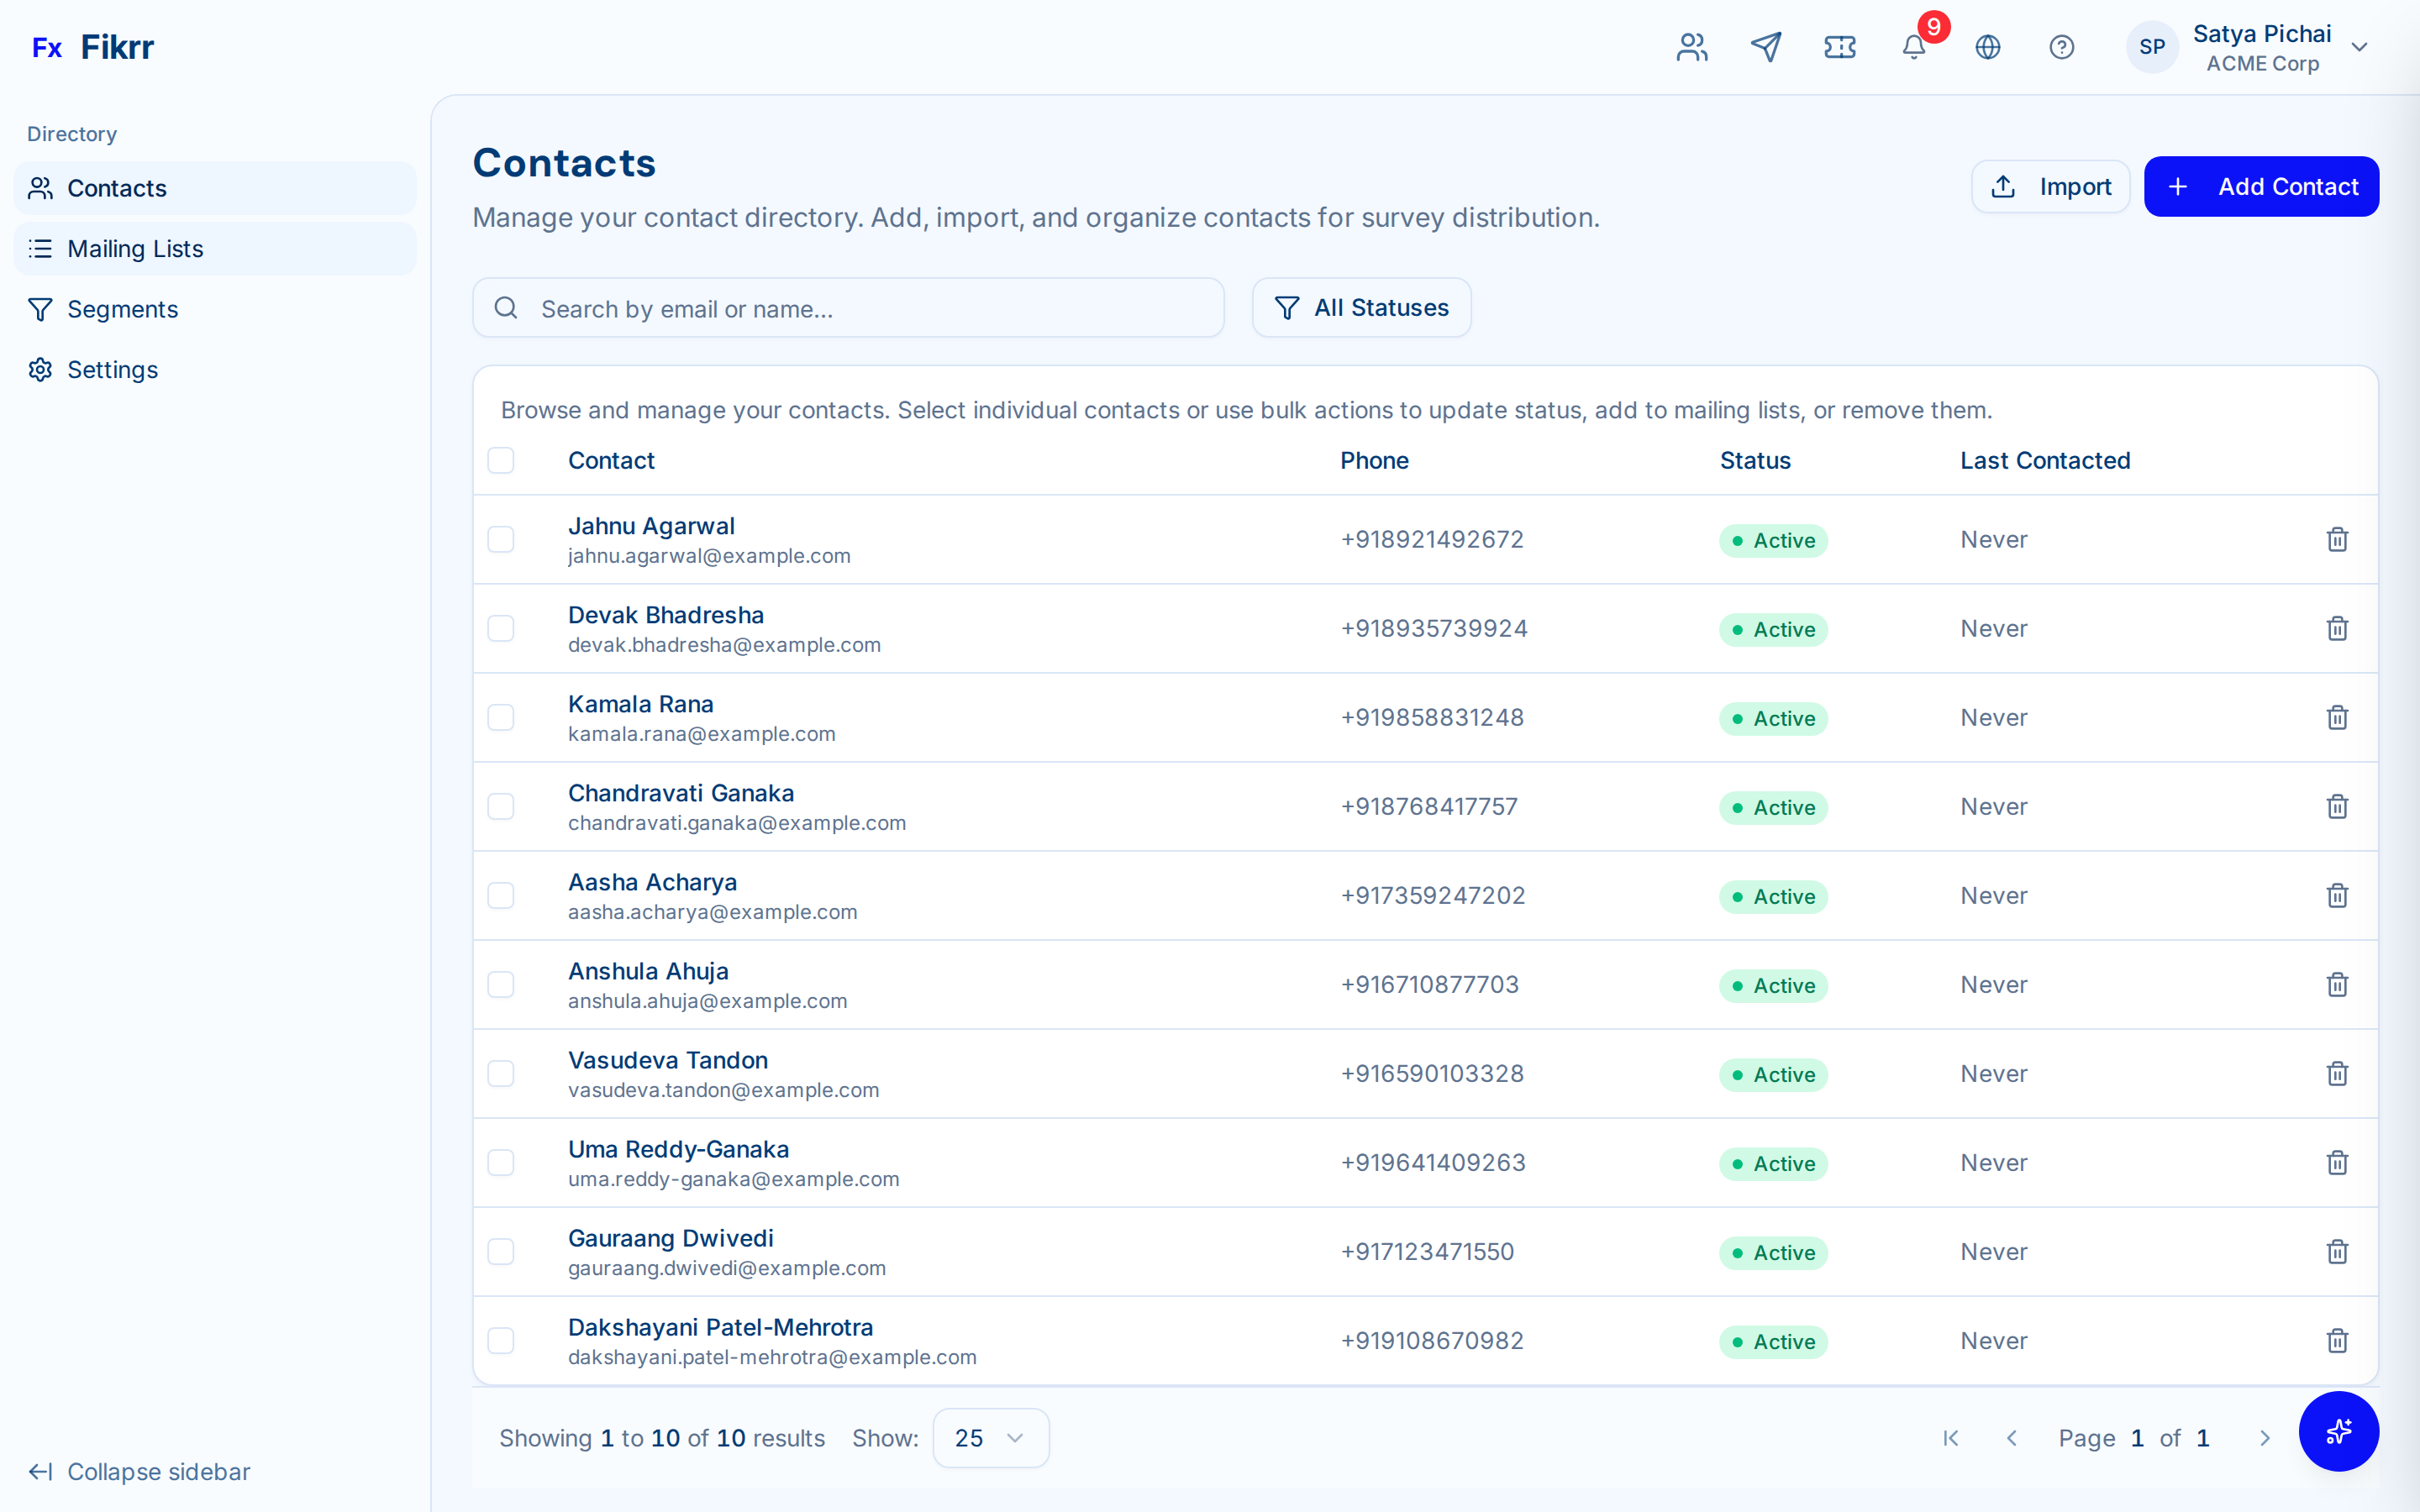Open help via the question mark icon
2420x1512 pixels.
[2062, 46]
